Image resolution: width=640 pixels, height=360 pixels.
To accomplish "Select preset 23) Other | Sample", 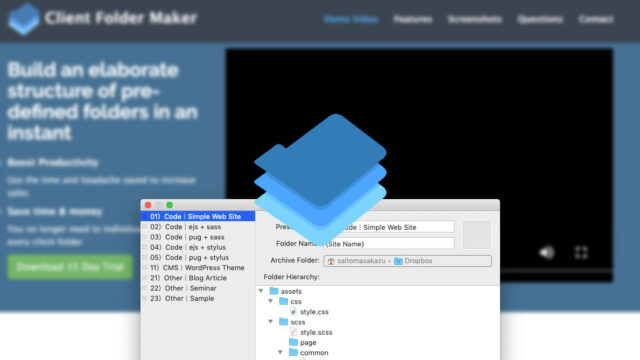I will click(x=198, y=298).
